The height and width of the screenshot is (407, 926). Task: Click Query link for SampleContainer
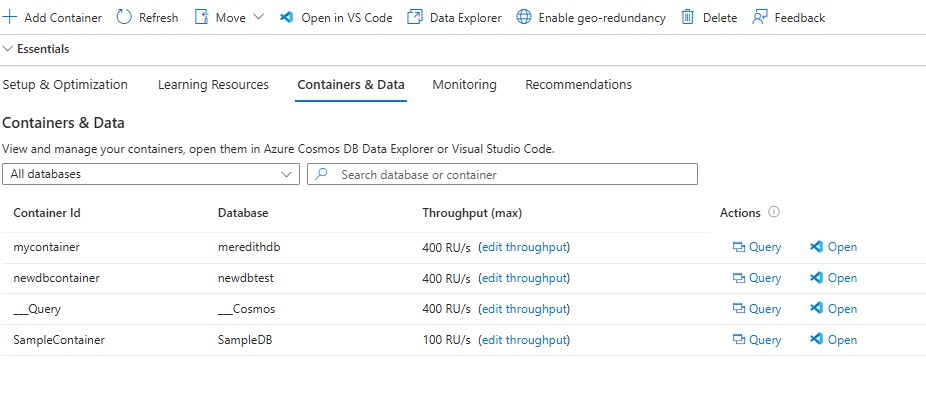[x=765, y=340]
